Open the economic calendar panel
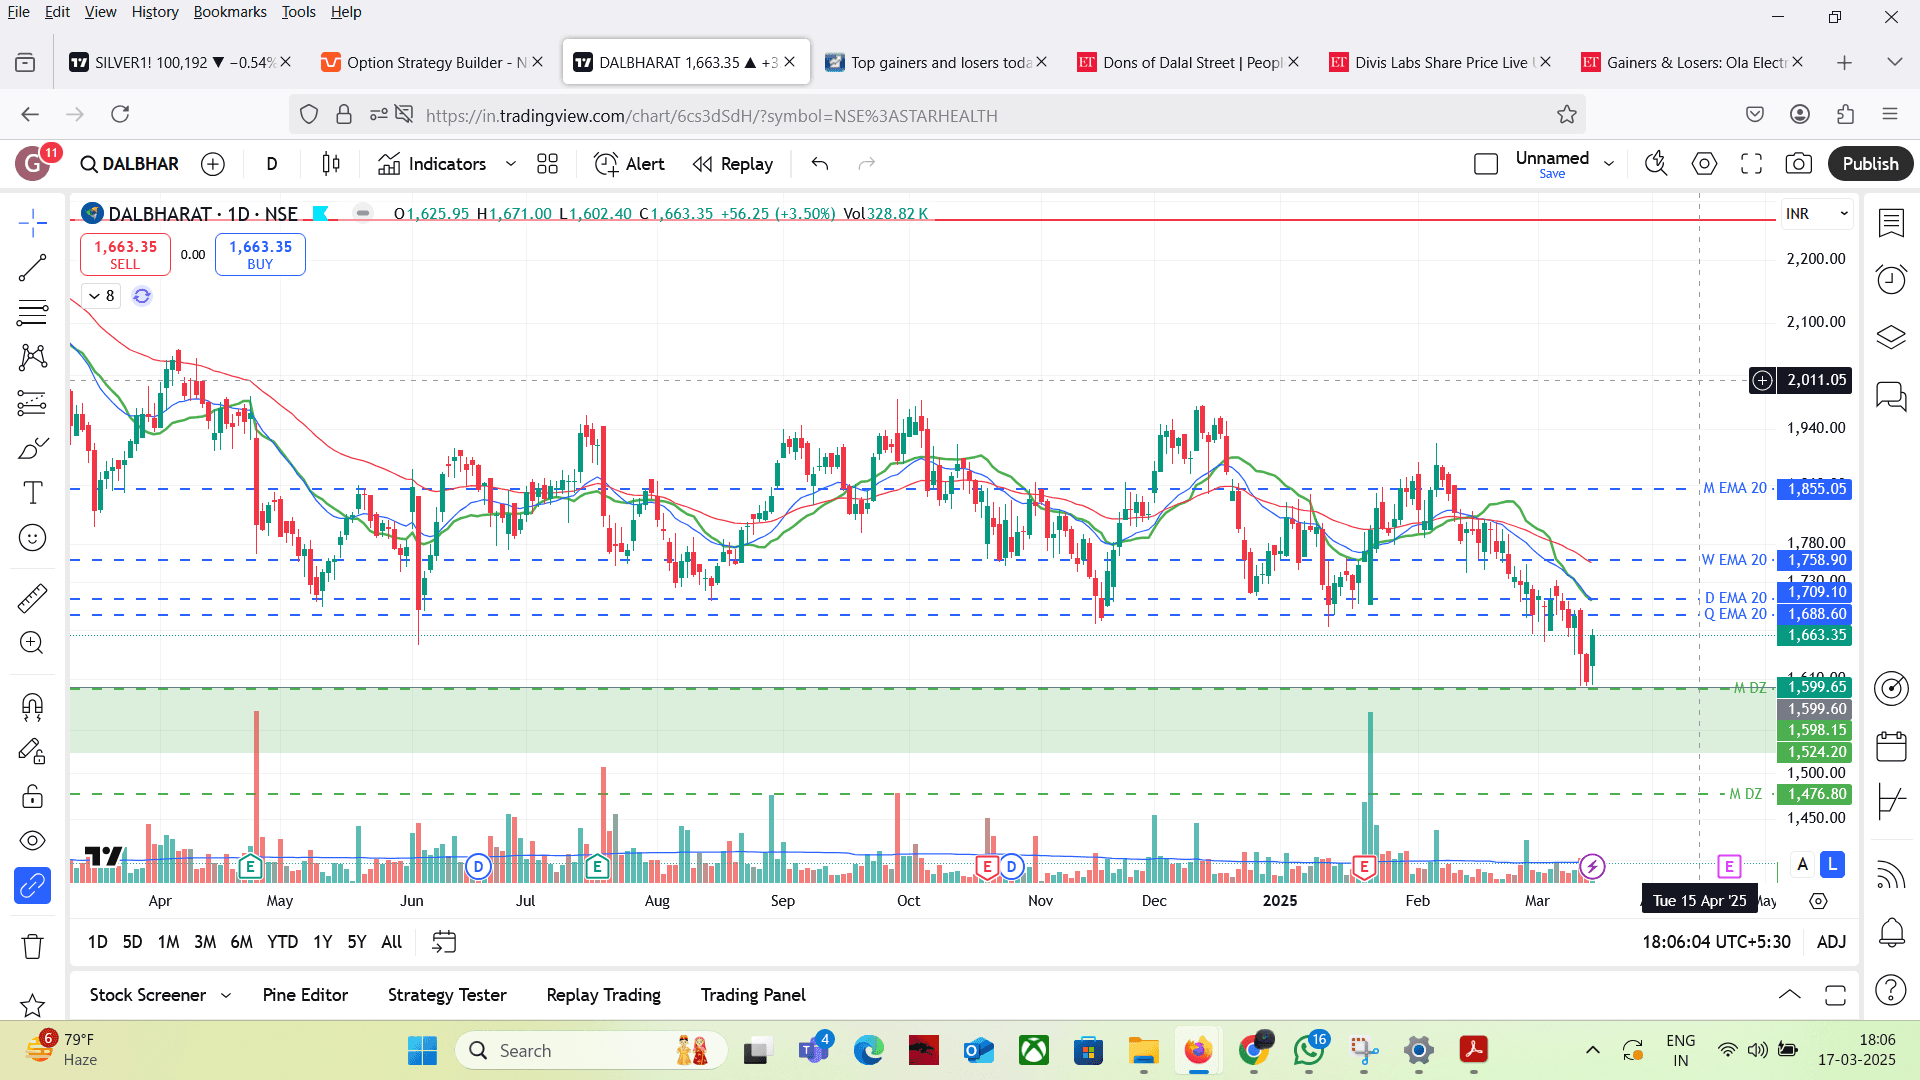1920x1080 pixels. pos(1891,745)
